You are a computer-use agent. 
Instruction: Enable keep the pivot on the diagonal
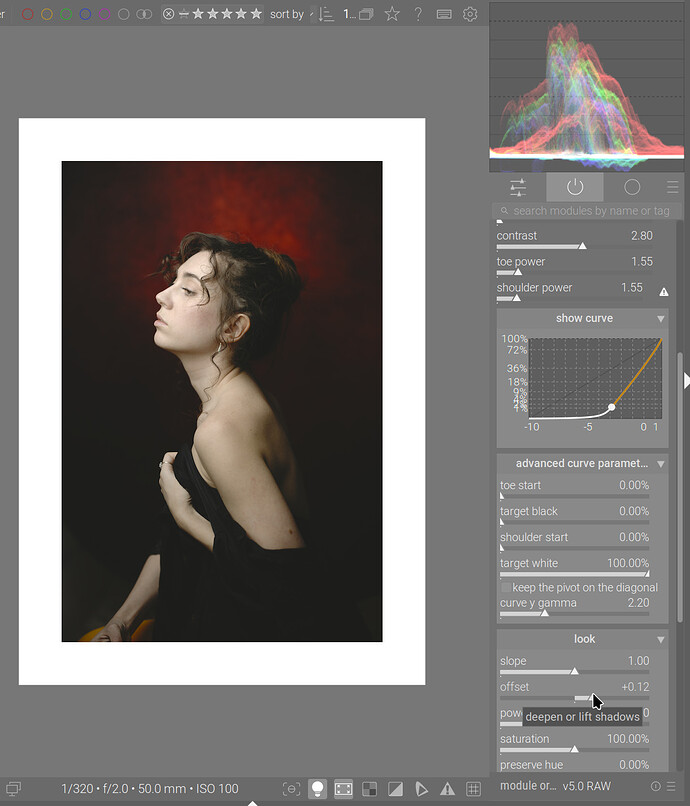click(506, 588)
